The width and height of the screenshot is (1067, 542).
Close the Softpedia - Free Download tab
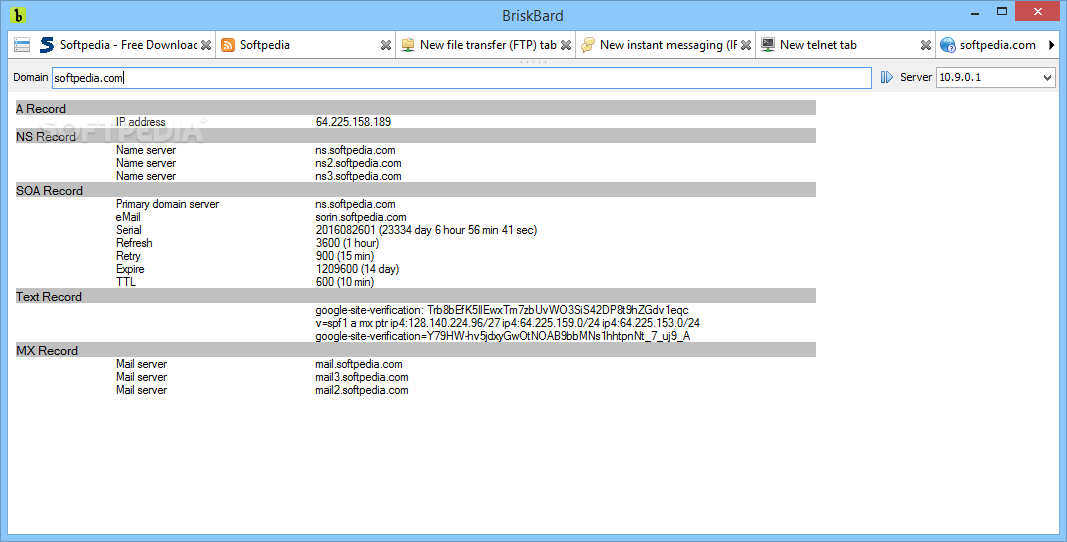click(x=206, y=45)
